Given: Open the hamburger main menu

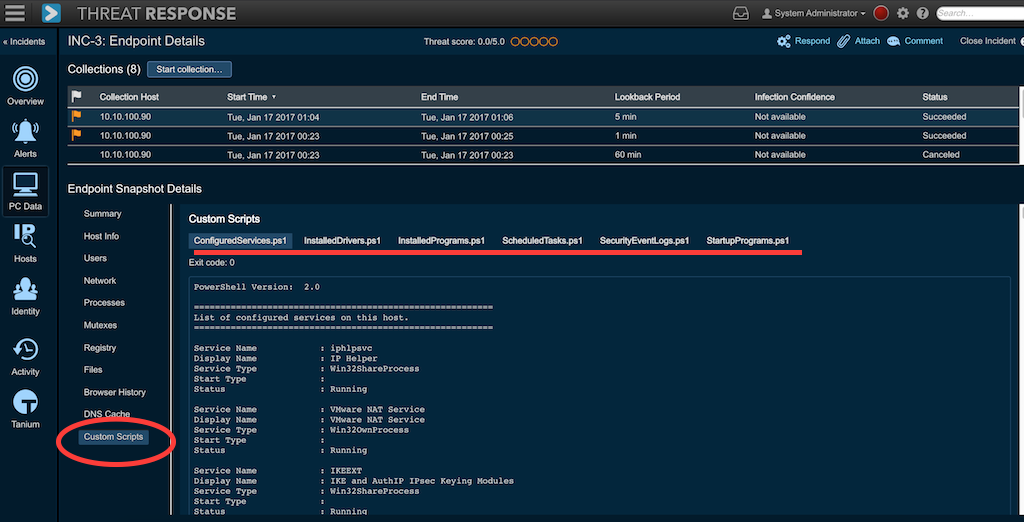Looking at the screenshot, I should (x=14, y=12).
